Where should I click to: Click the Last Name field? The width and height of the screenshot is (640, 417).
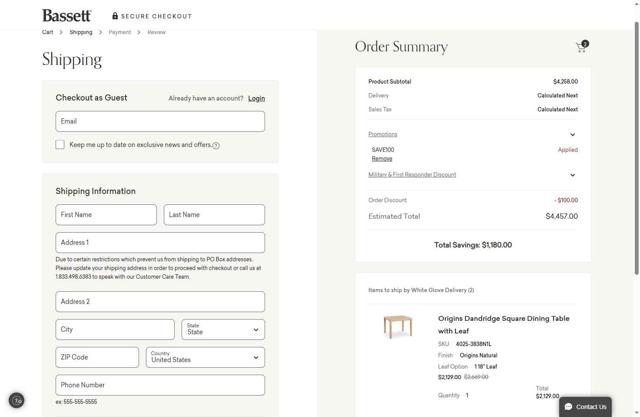point(214,215)
